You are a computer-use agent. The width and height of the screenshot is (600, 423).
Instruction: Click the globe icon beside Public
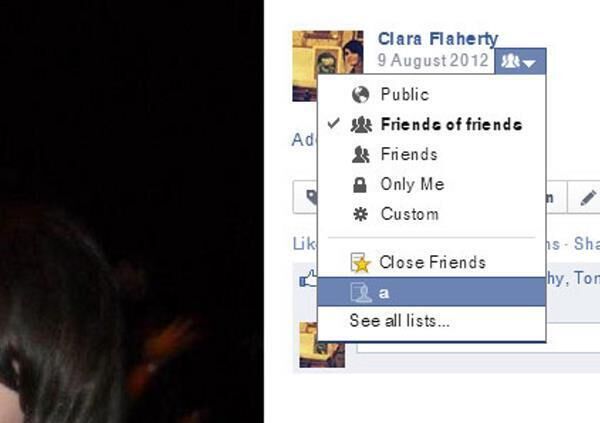[x=360, y=95]
